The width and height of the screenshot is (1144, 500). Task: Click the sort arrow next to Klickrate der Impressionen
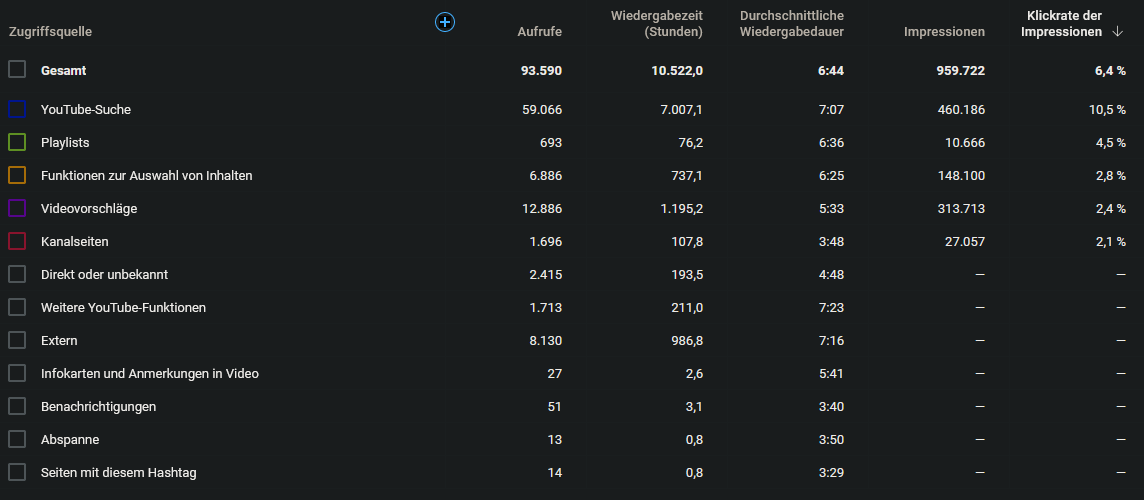pos(1118,32)
